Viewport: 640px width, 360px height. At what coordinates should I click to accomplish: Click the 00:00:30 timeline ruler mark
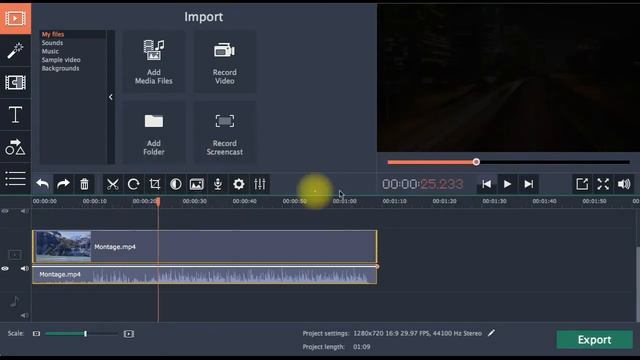pyautogui.click(x=194, y=201)
